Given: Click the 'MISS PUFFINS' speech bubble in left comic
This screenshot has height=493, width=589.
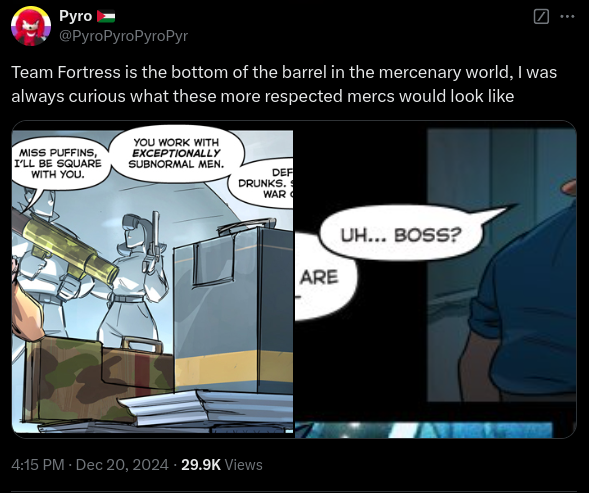Looking at the screenshot, I should [58, 164].
